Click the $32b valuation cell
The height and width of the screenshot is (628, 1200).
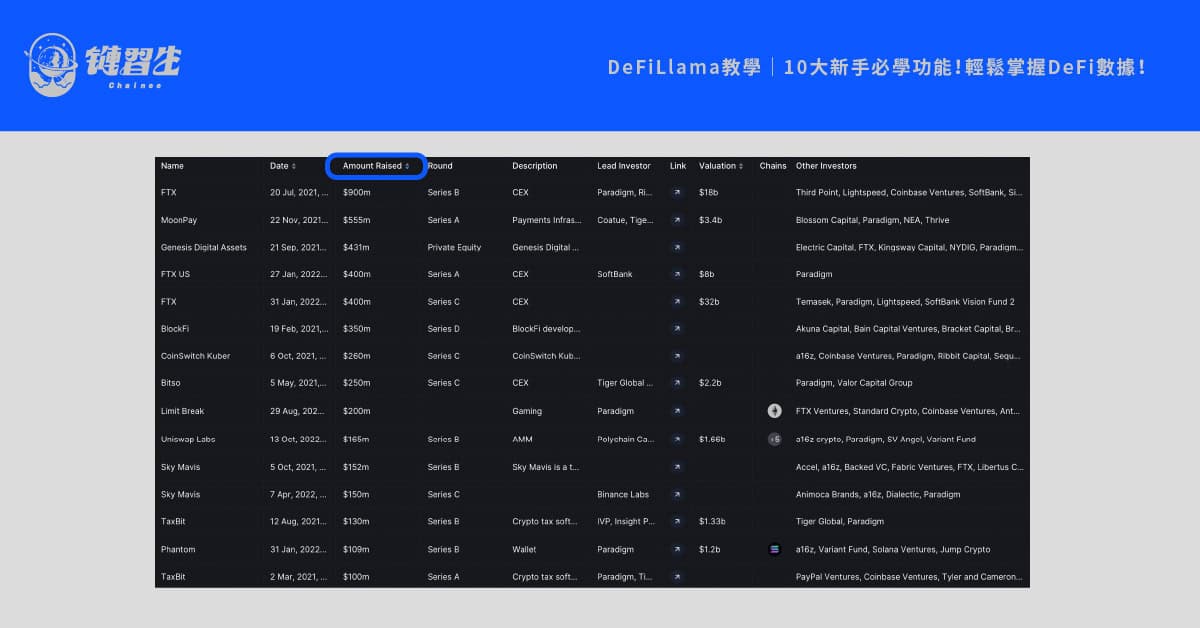click(710, 301)
